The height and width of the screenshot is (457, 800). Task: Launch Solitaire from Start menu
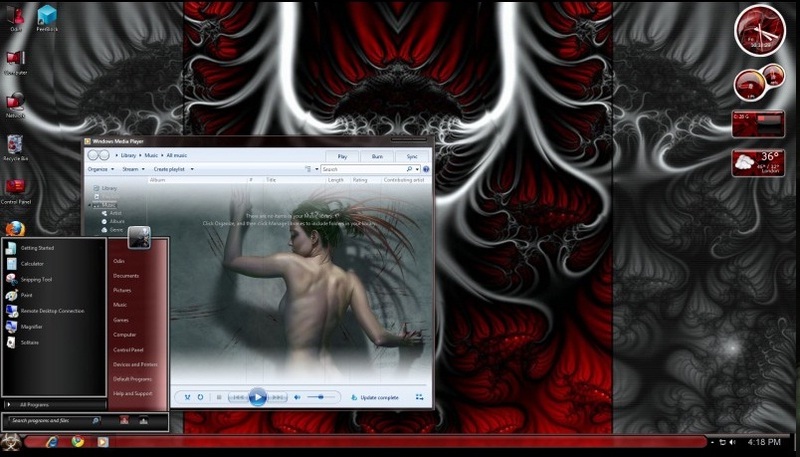[x=54, y=342]
